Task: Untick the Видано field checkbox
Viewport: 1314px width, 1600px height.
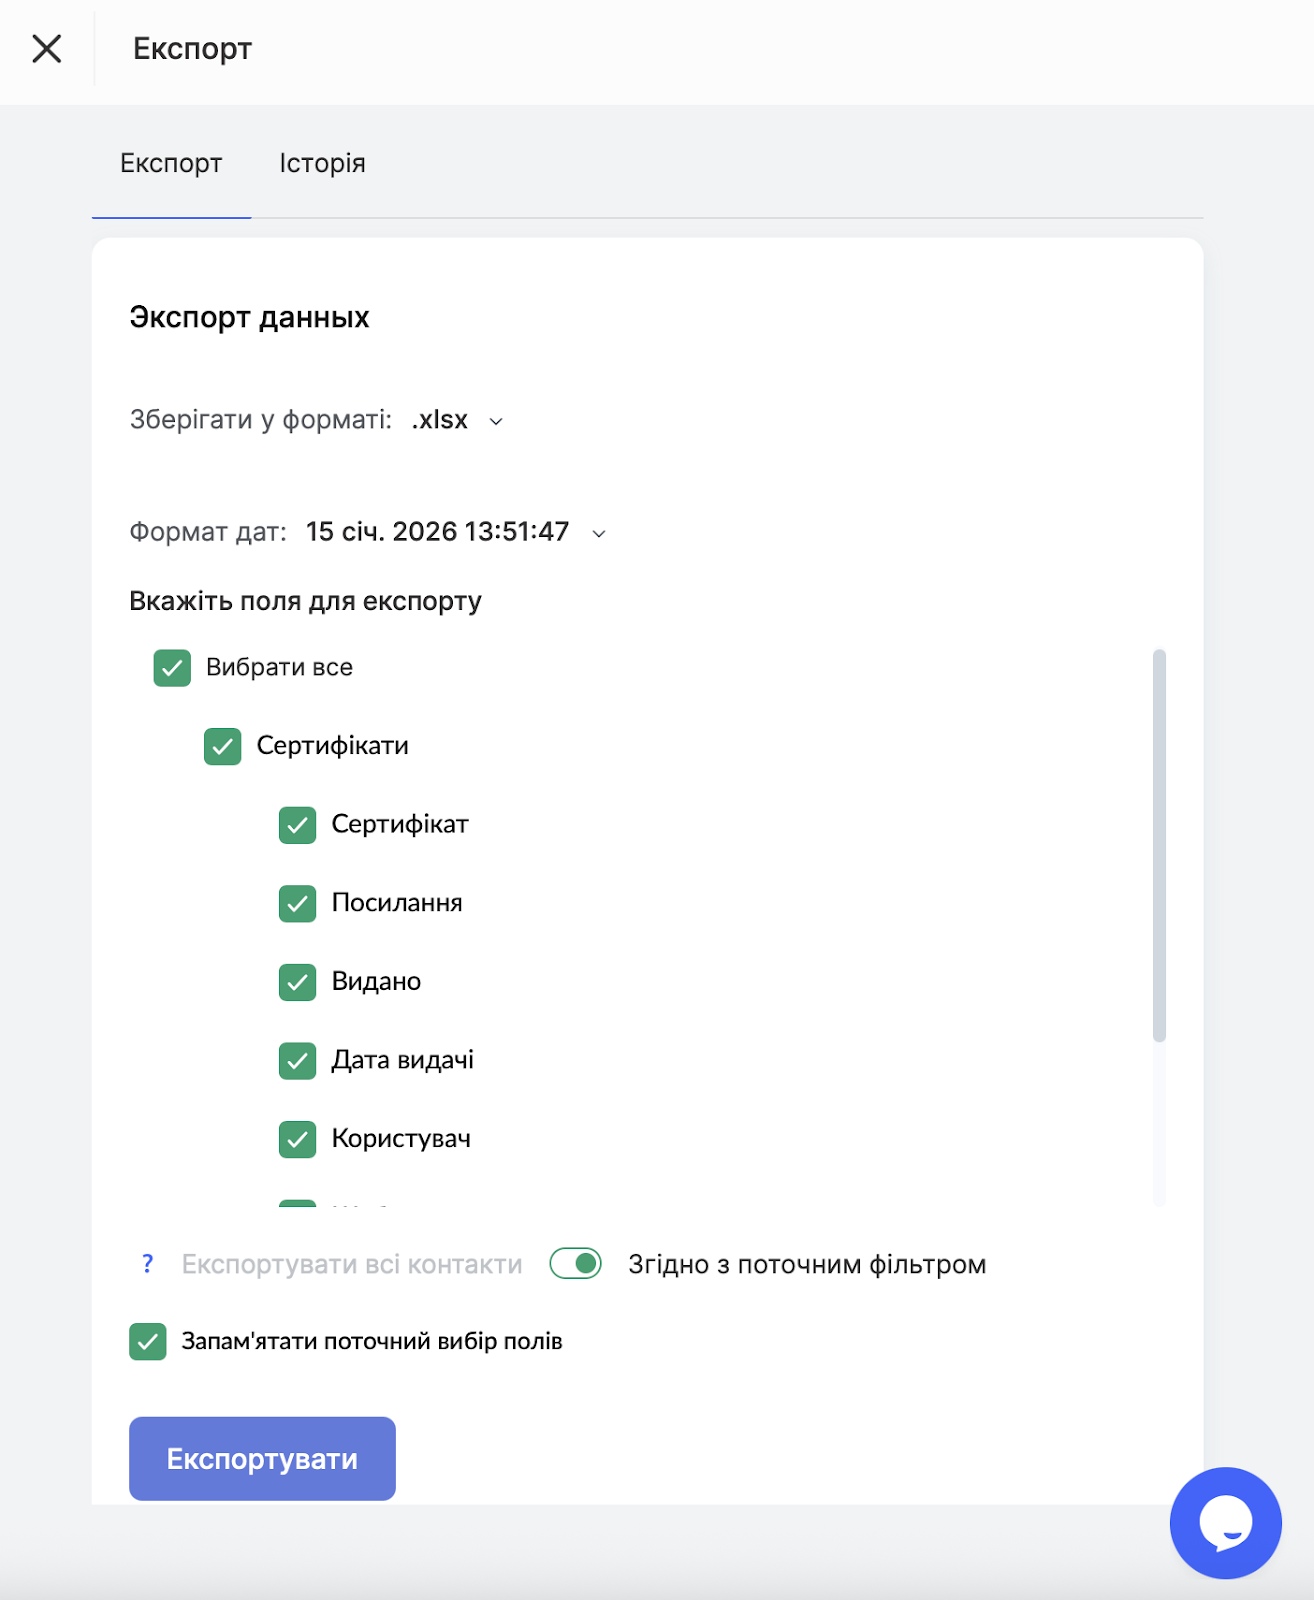Action: click(x=298, y=982)
